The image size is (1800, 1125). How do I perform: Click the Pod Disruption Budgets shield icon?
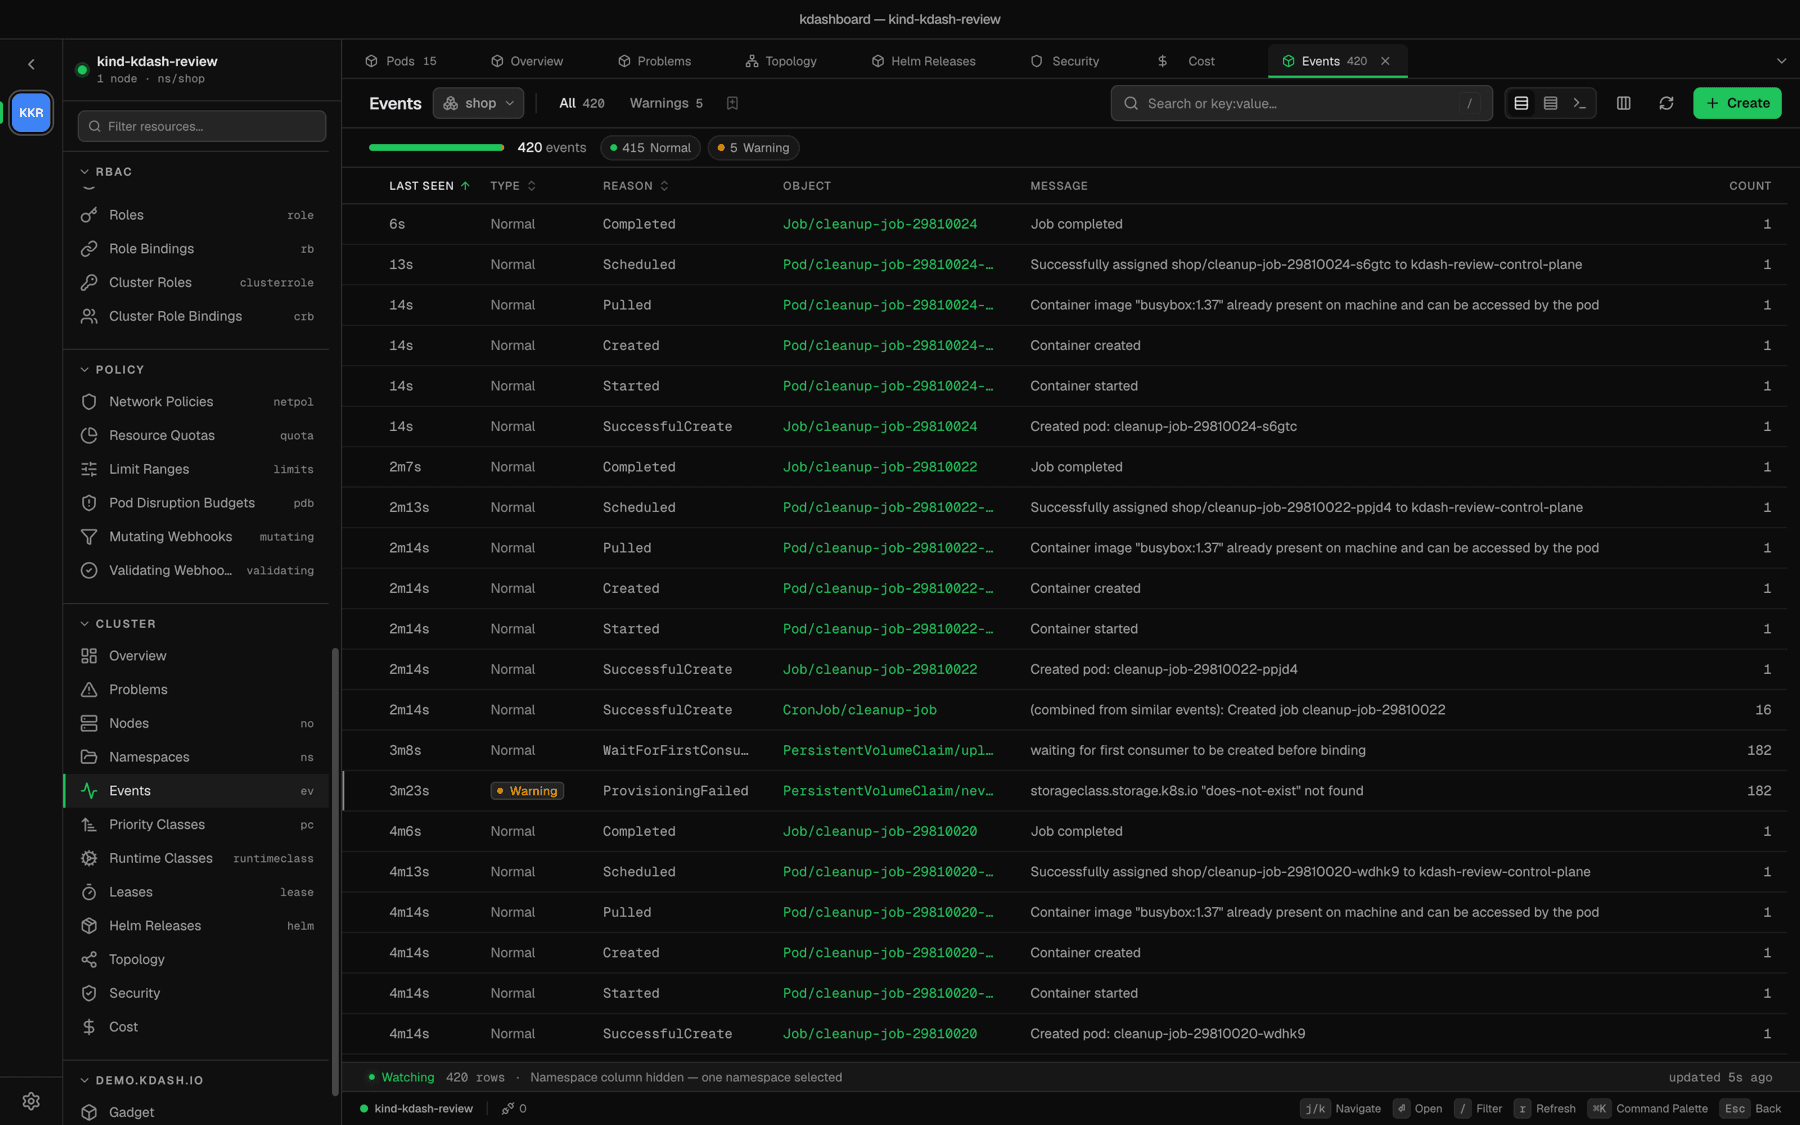click(89, 503)
